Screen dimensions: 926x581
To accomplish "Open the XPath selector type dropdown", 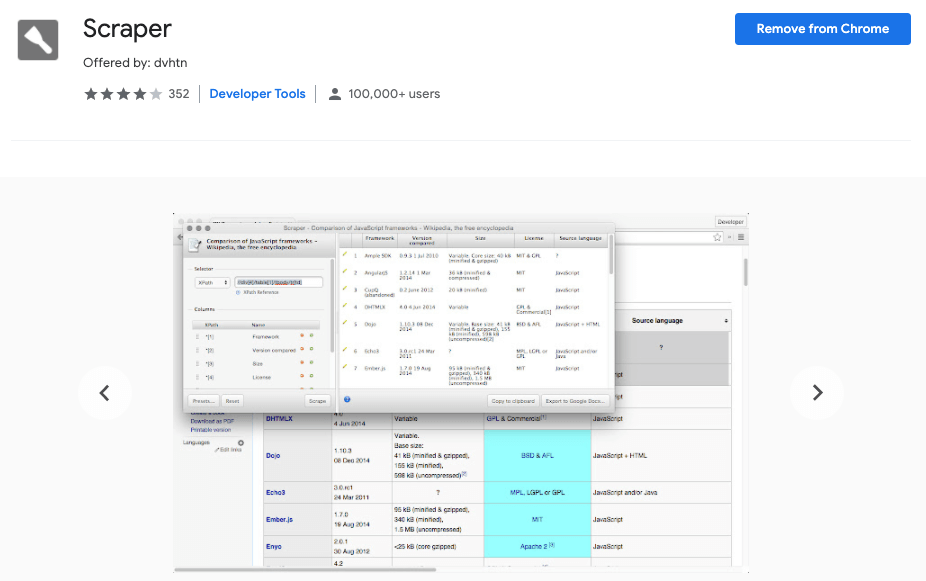I will pyautogui.click(x=212, y=283).
